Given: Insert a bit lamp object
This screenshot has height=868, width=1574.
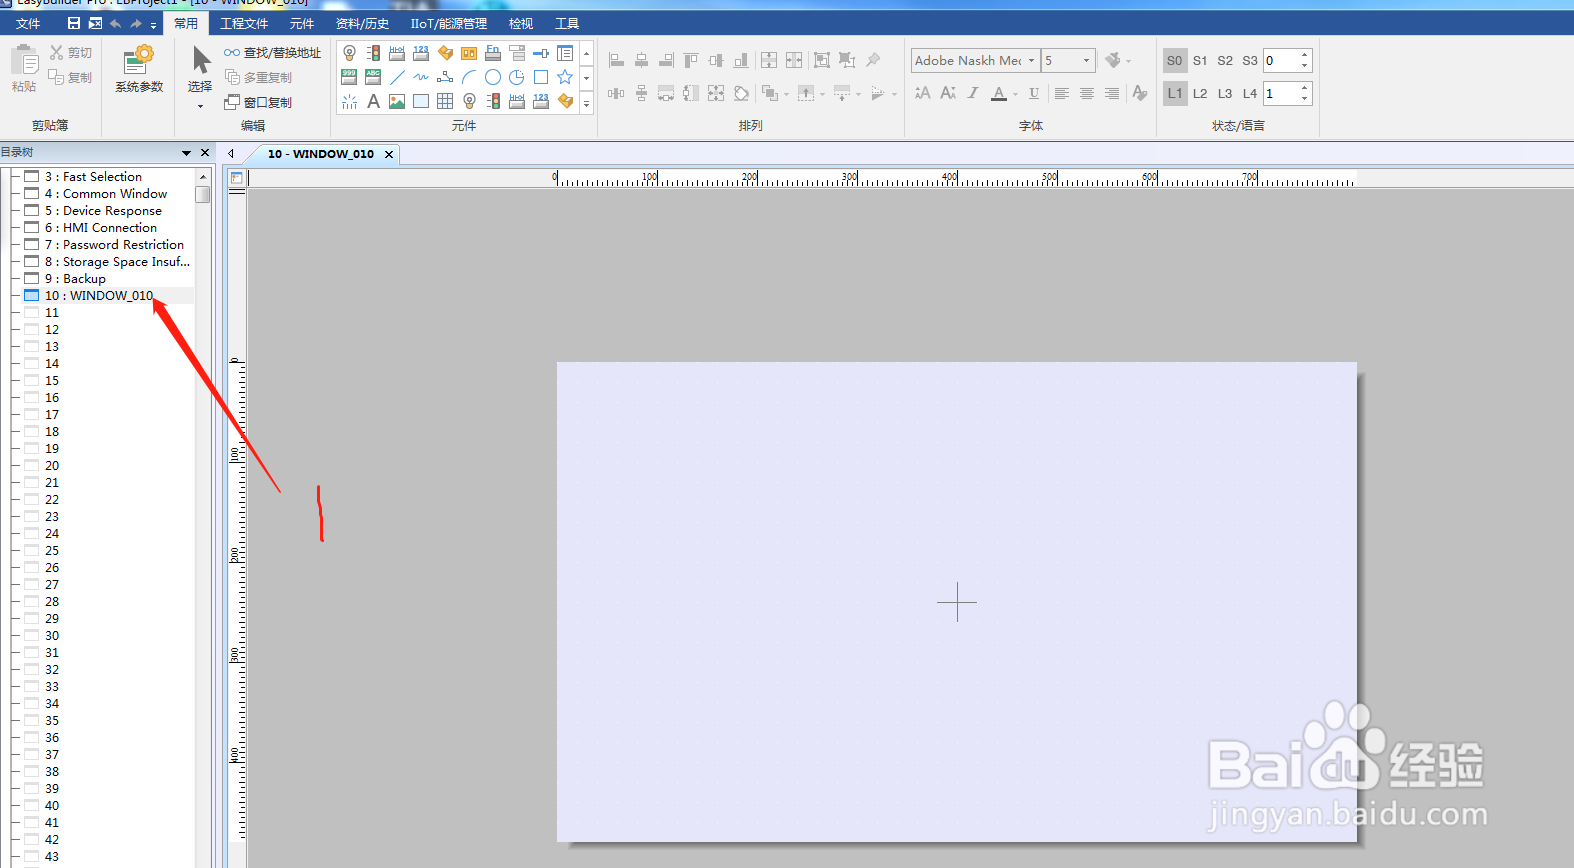Looking at the screenshot, I should [x=349, y=53].
